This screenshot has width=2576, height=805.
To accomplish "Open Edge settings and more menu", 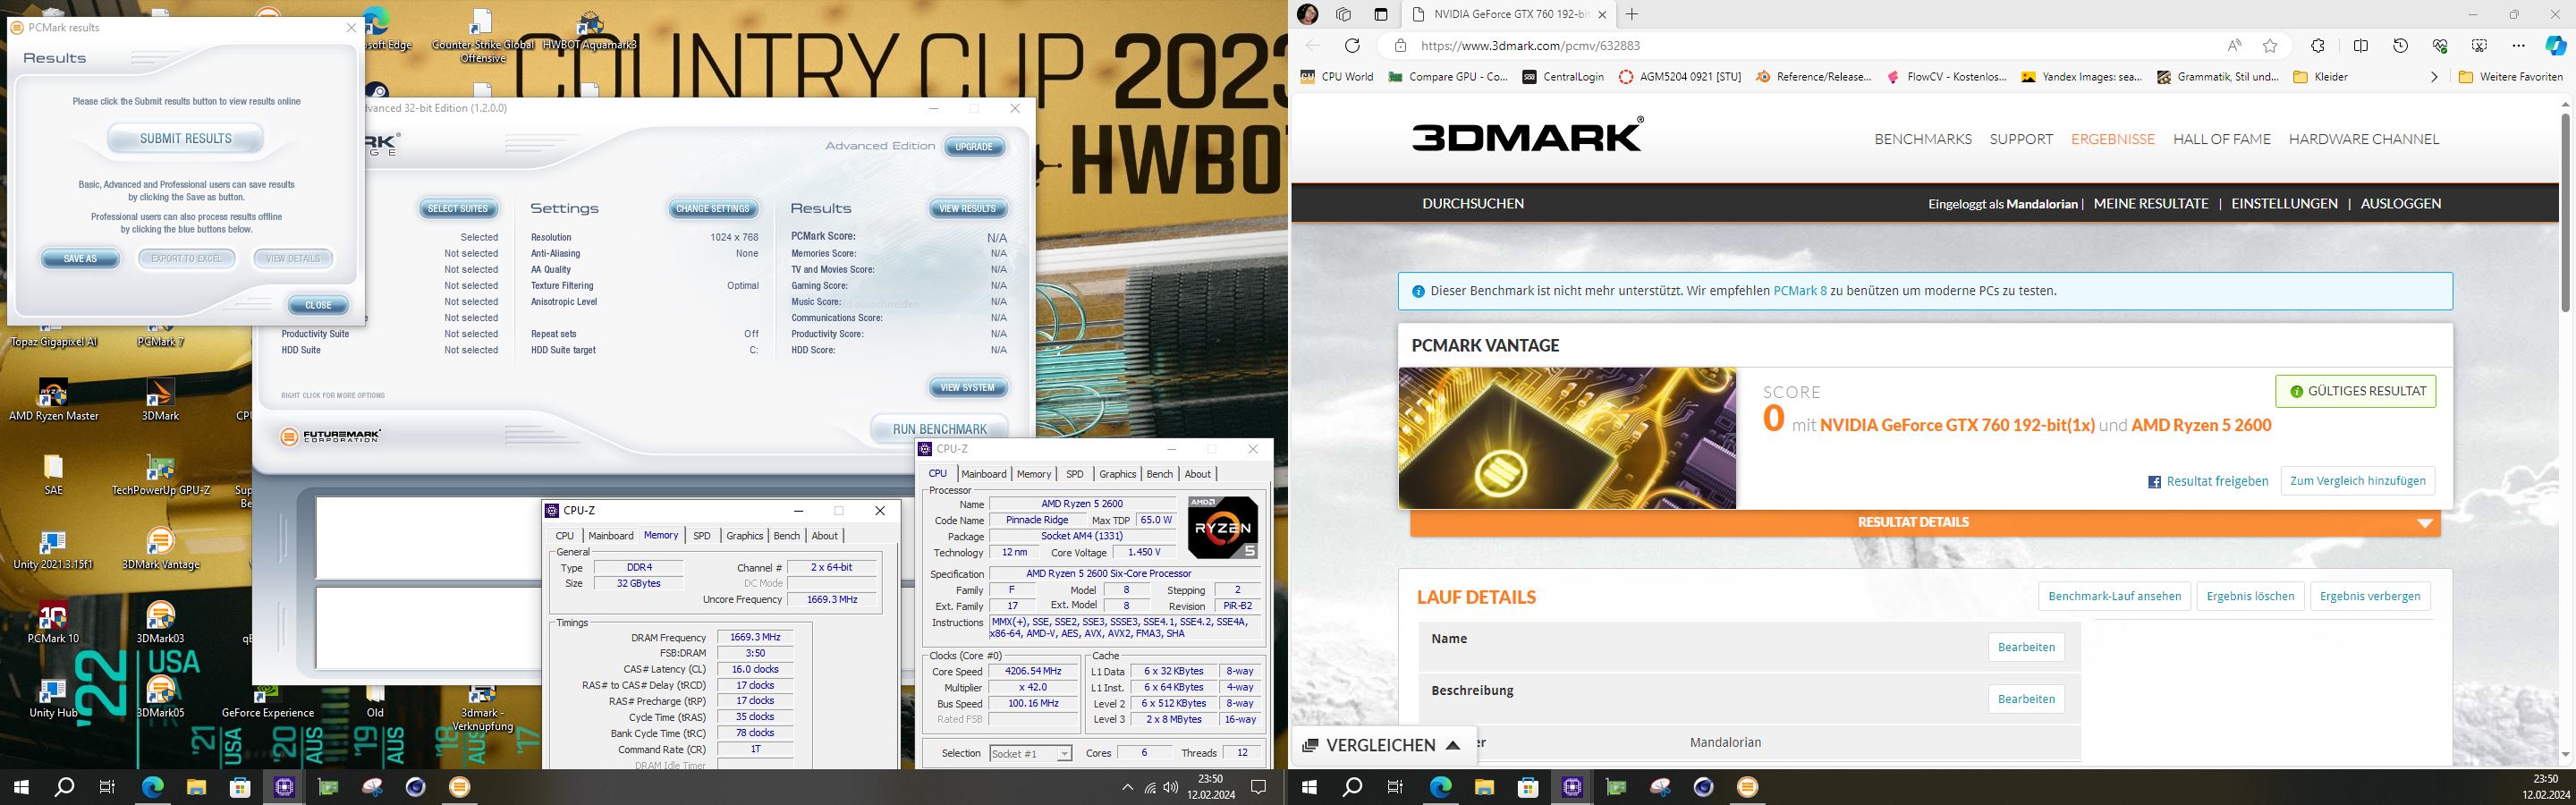I will [2519, 45].
